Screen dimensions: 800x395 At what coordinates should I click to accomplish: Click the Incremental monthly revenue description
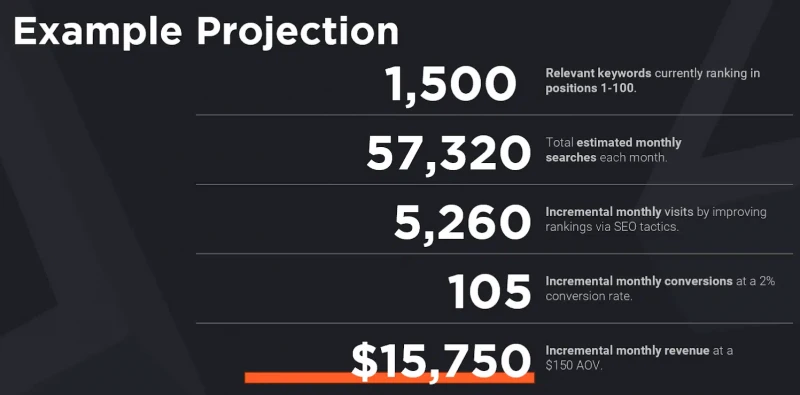639,358
